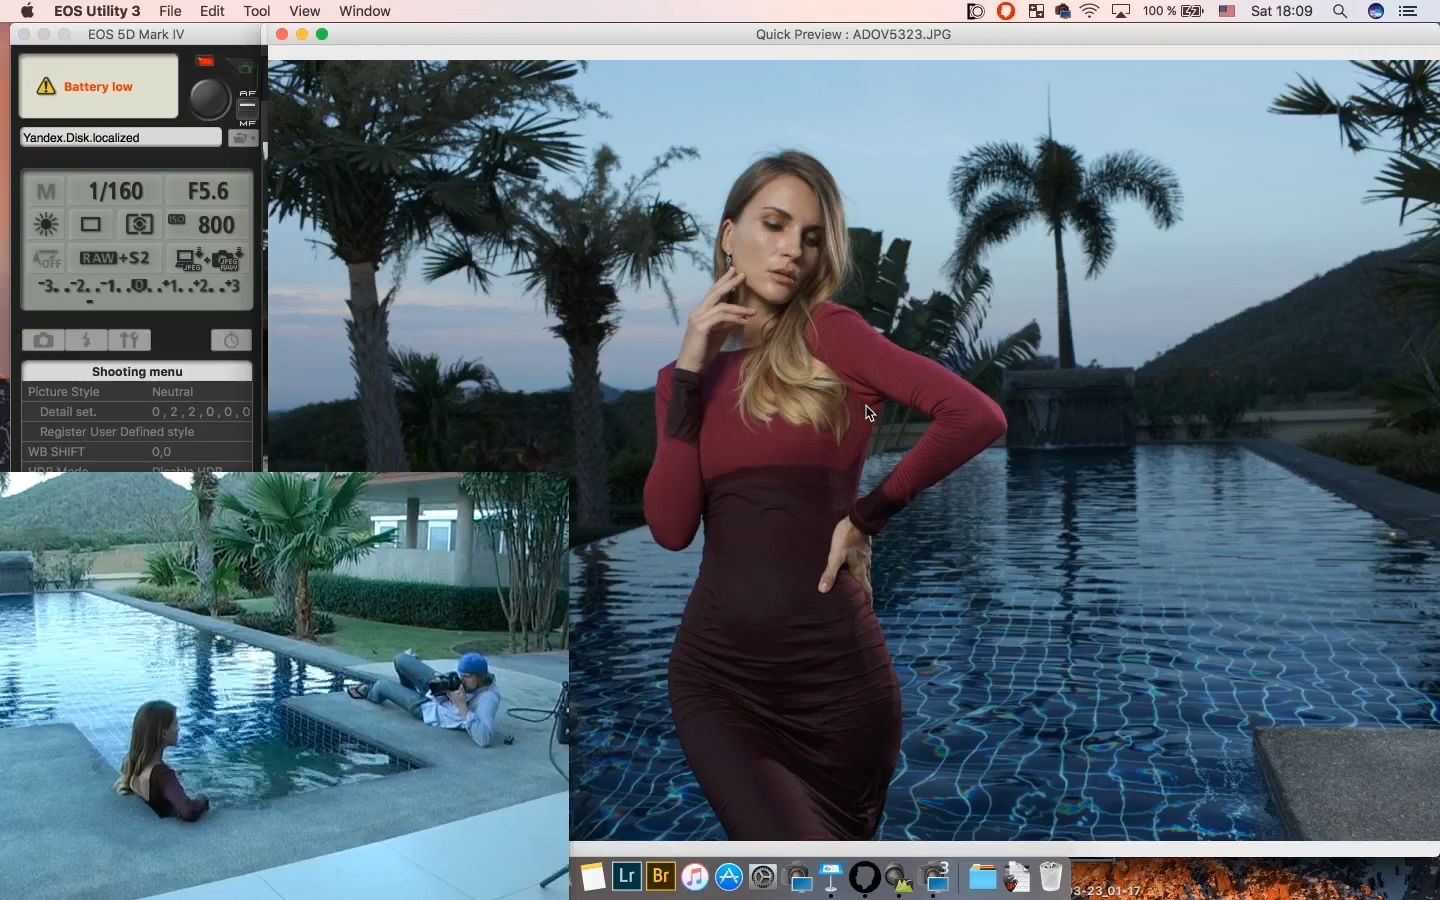Select the single shooting drive mode icon

click(x=91, y=225)
